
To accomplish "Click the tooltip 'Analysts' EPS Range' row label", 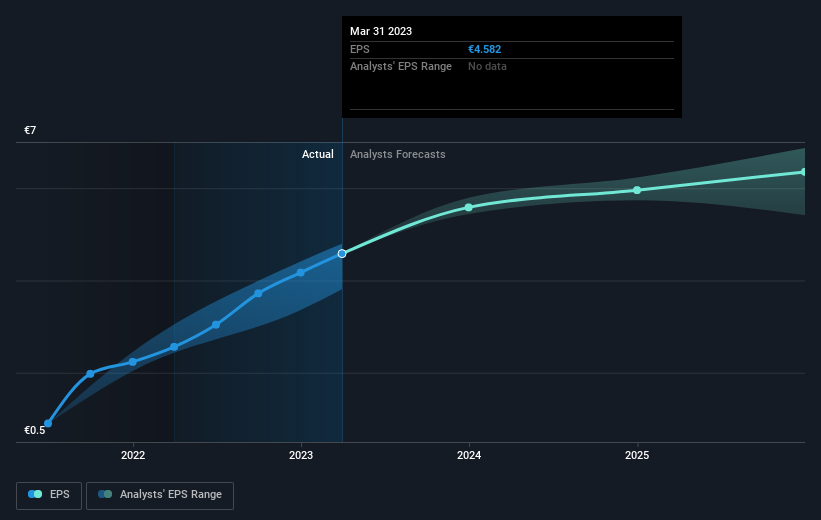I will point(401,67).
